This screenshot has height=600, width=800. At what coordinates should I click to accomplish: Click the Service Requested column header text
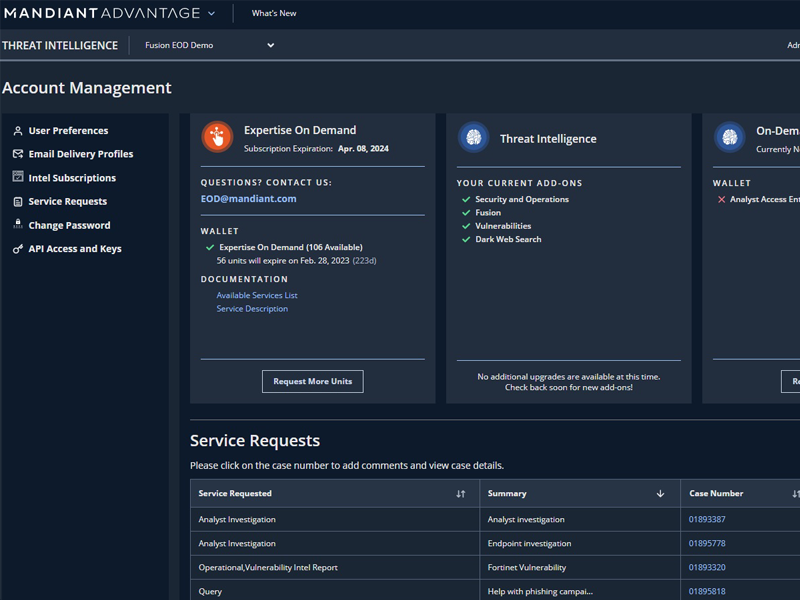[235, 493]
